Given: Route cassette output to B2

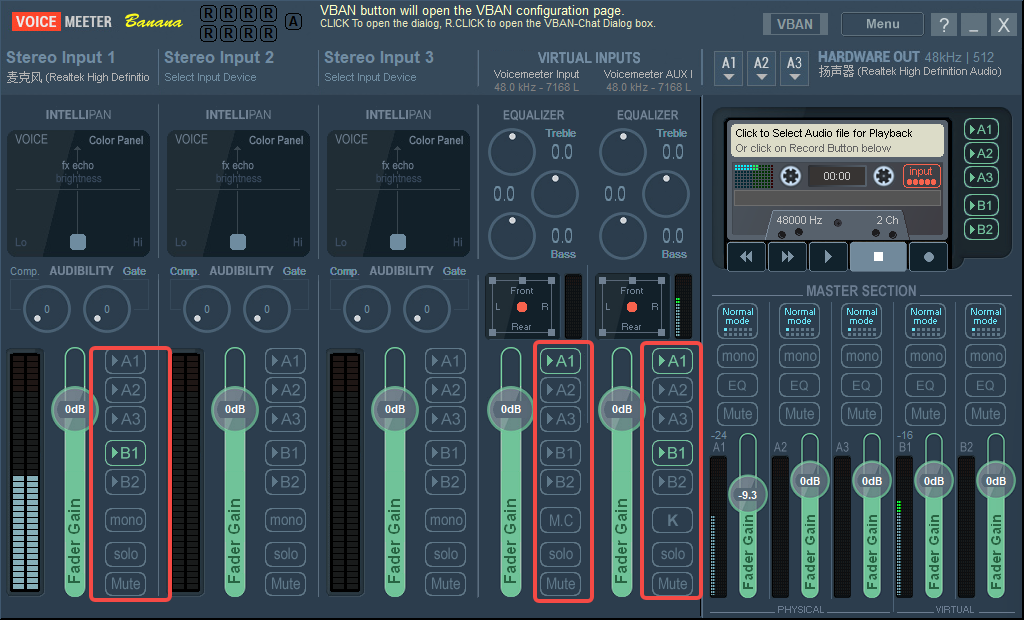Looking at the screenshot, I should tap(981, 229).
